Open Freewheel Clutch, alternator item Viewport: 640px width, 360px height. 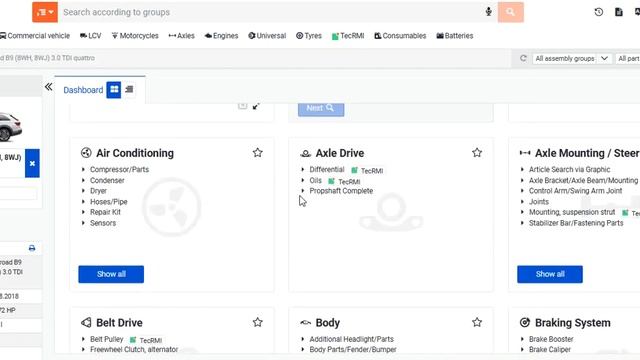(x=134, y=349)
